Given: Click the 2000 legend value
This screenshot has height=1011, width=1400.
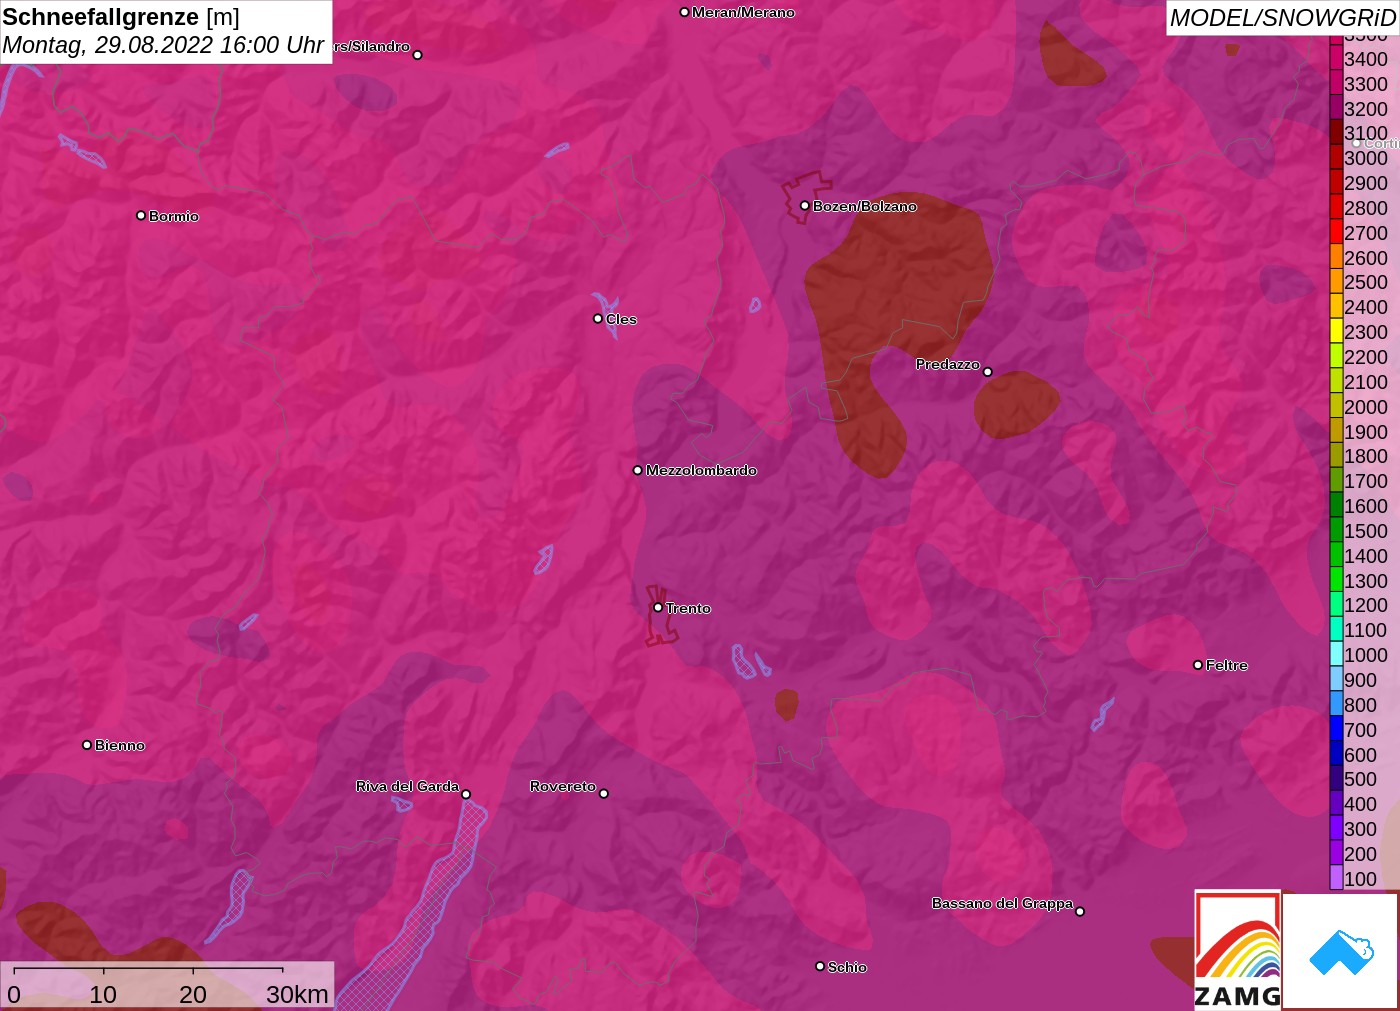Looking at the screenshot, I should [1366, 407].
